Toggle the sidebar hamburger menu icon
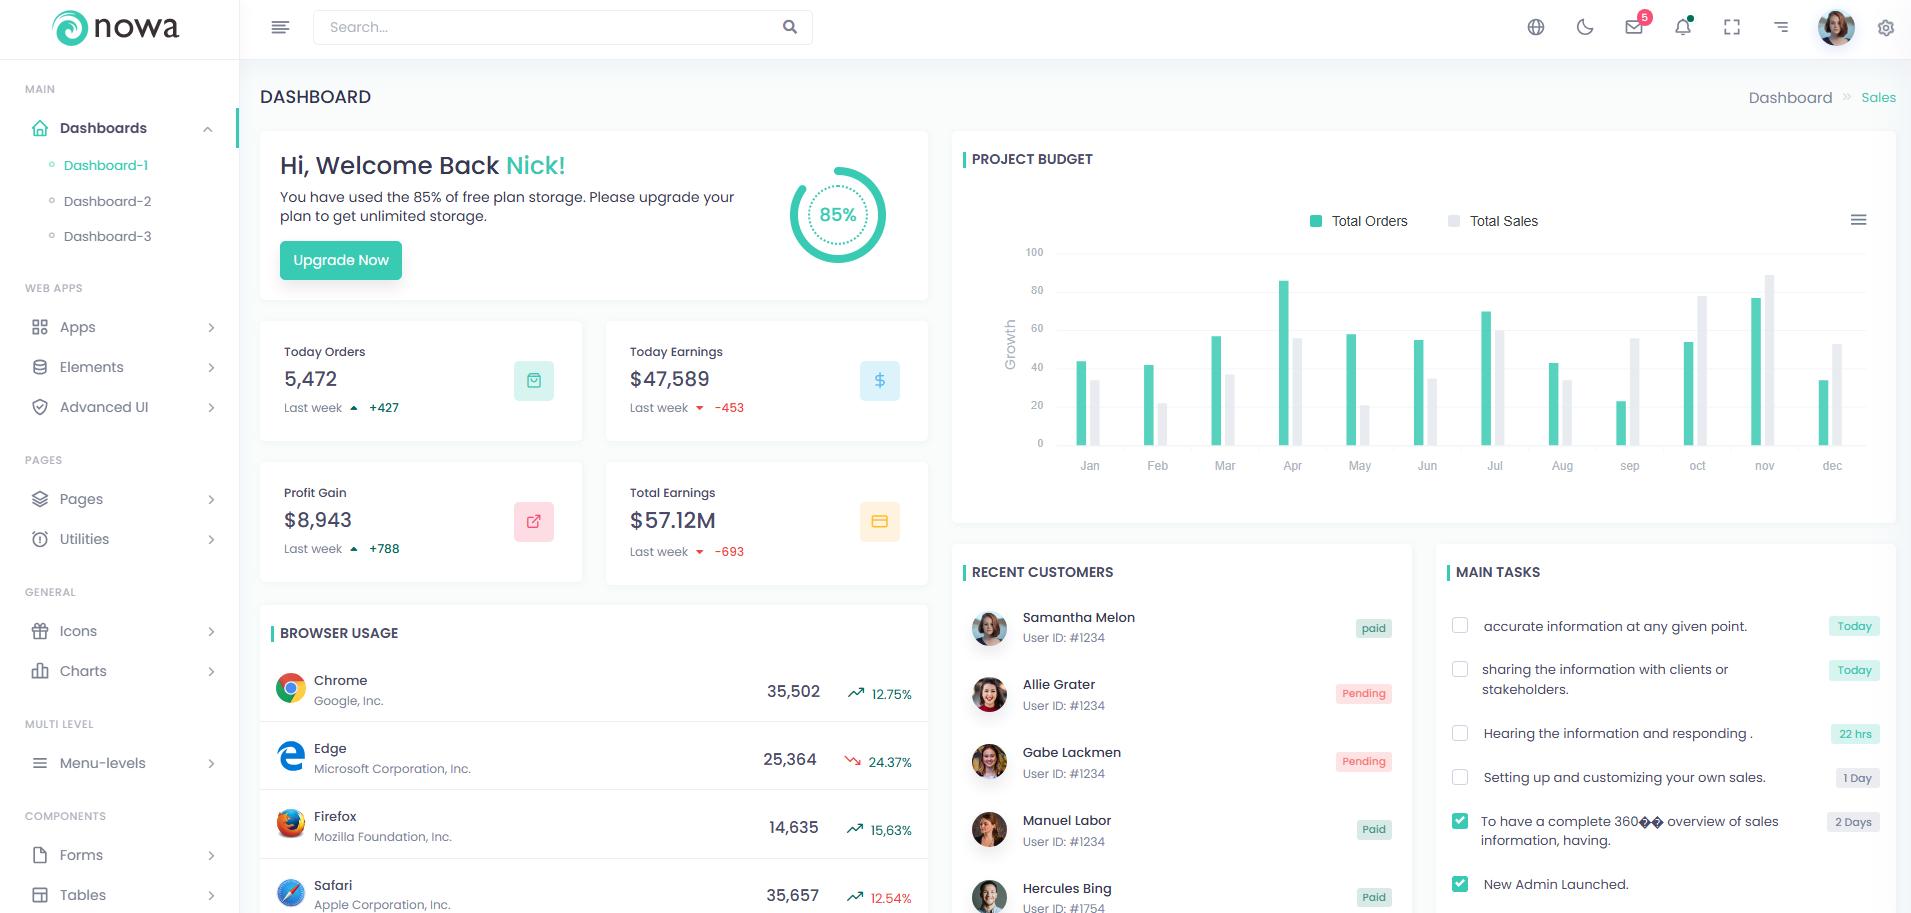The image size is (1911, 913). tap(280, 27)
